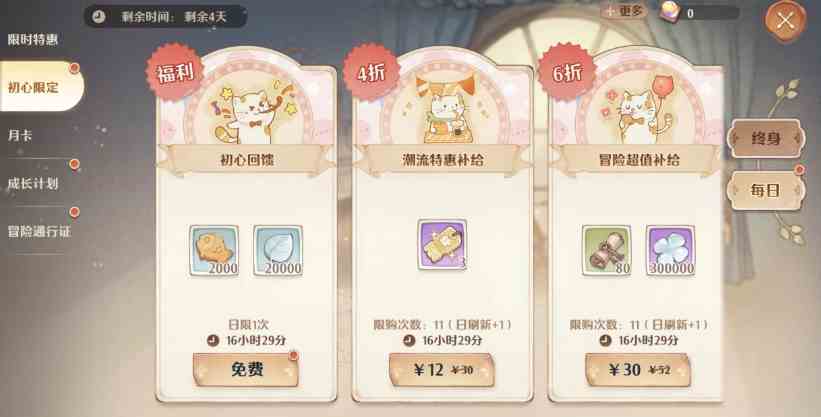Screen dimensions: 821x417
Task: Switch to the 每日 category button
Action: pos(766,191)
